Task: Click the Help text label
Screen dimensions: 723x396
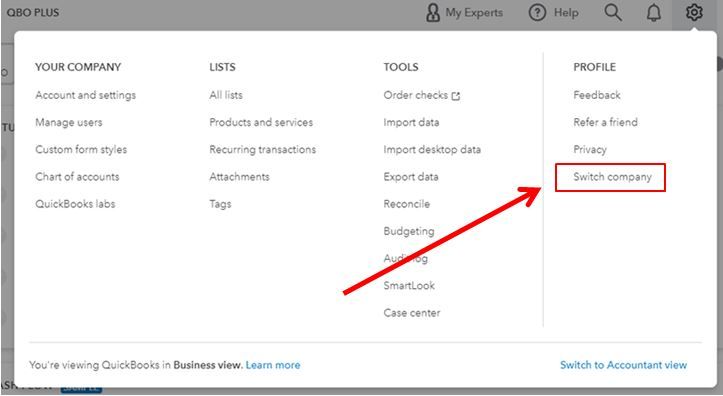Action: 566,13
